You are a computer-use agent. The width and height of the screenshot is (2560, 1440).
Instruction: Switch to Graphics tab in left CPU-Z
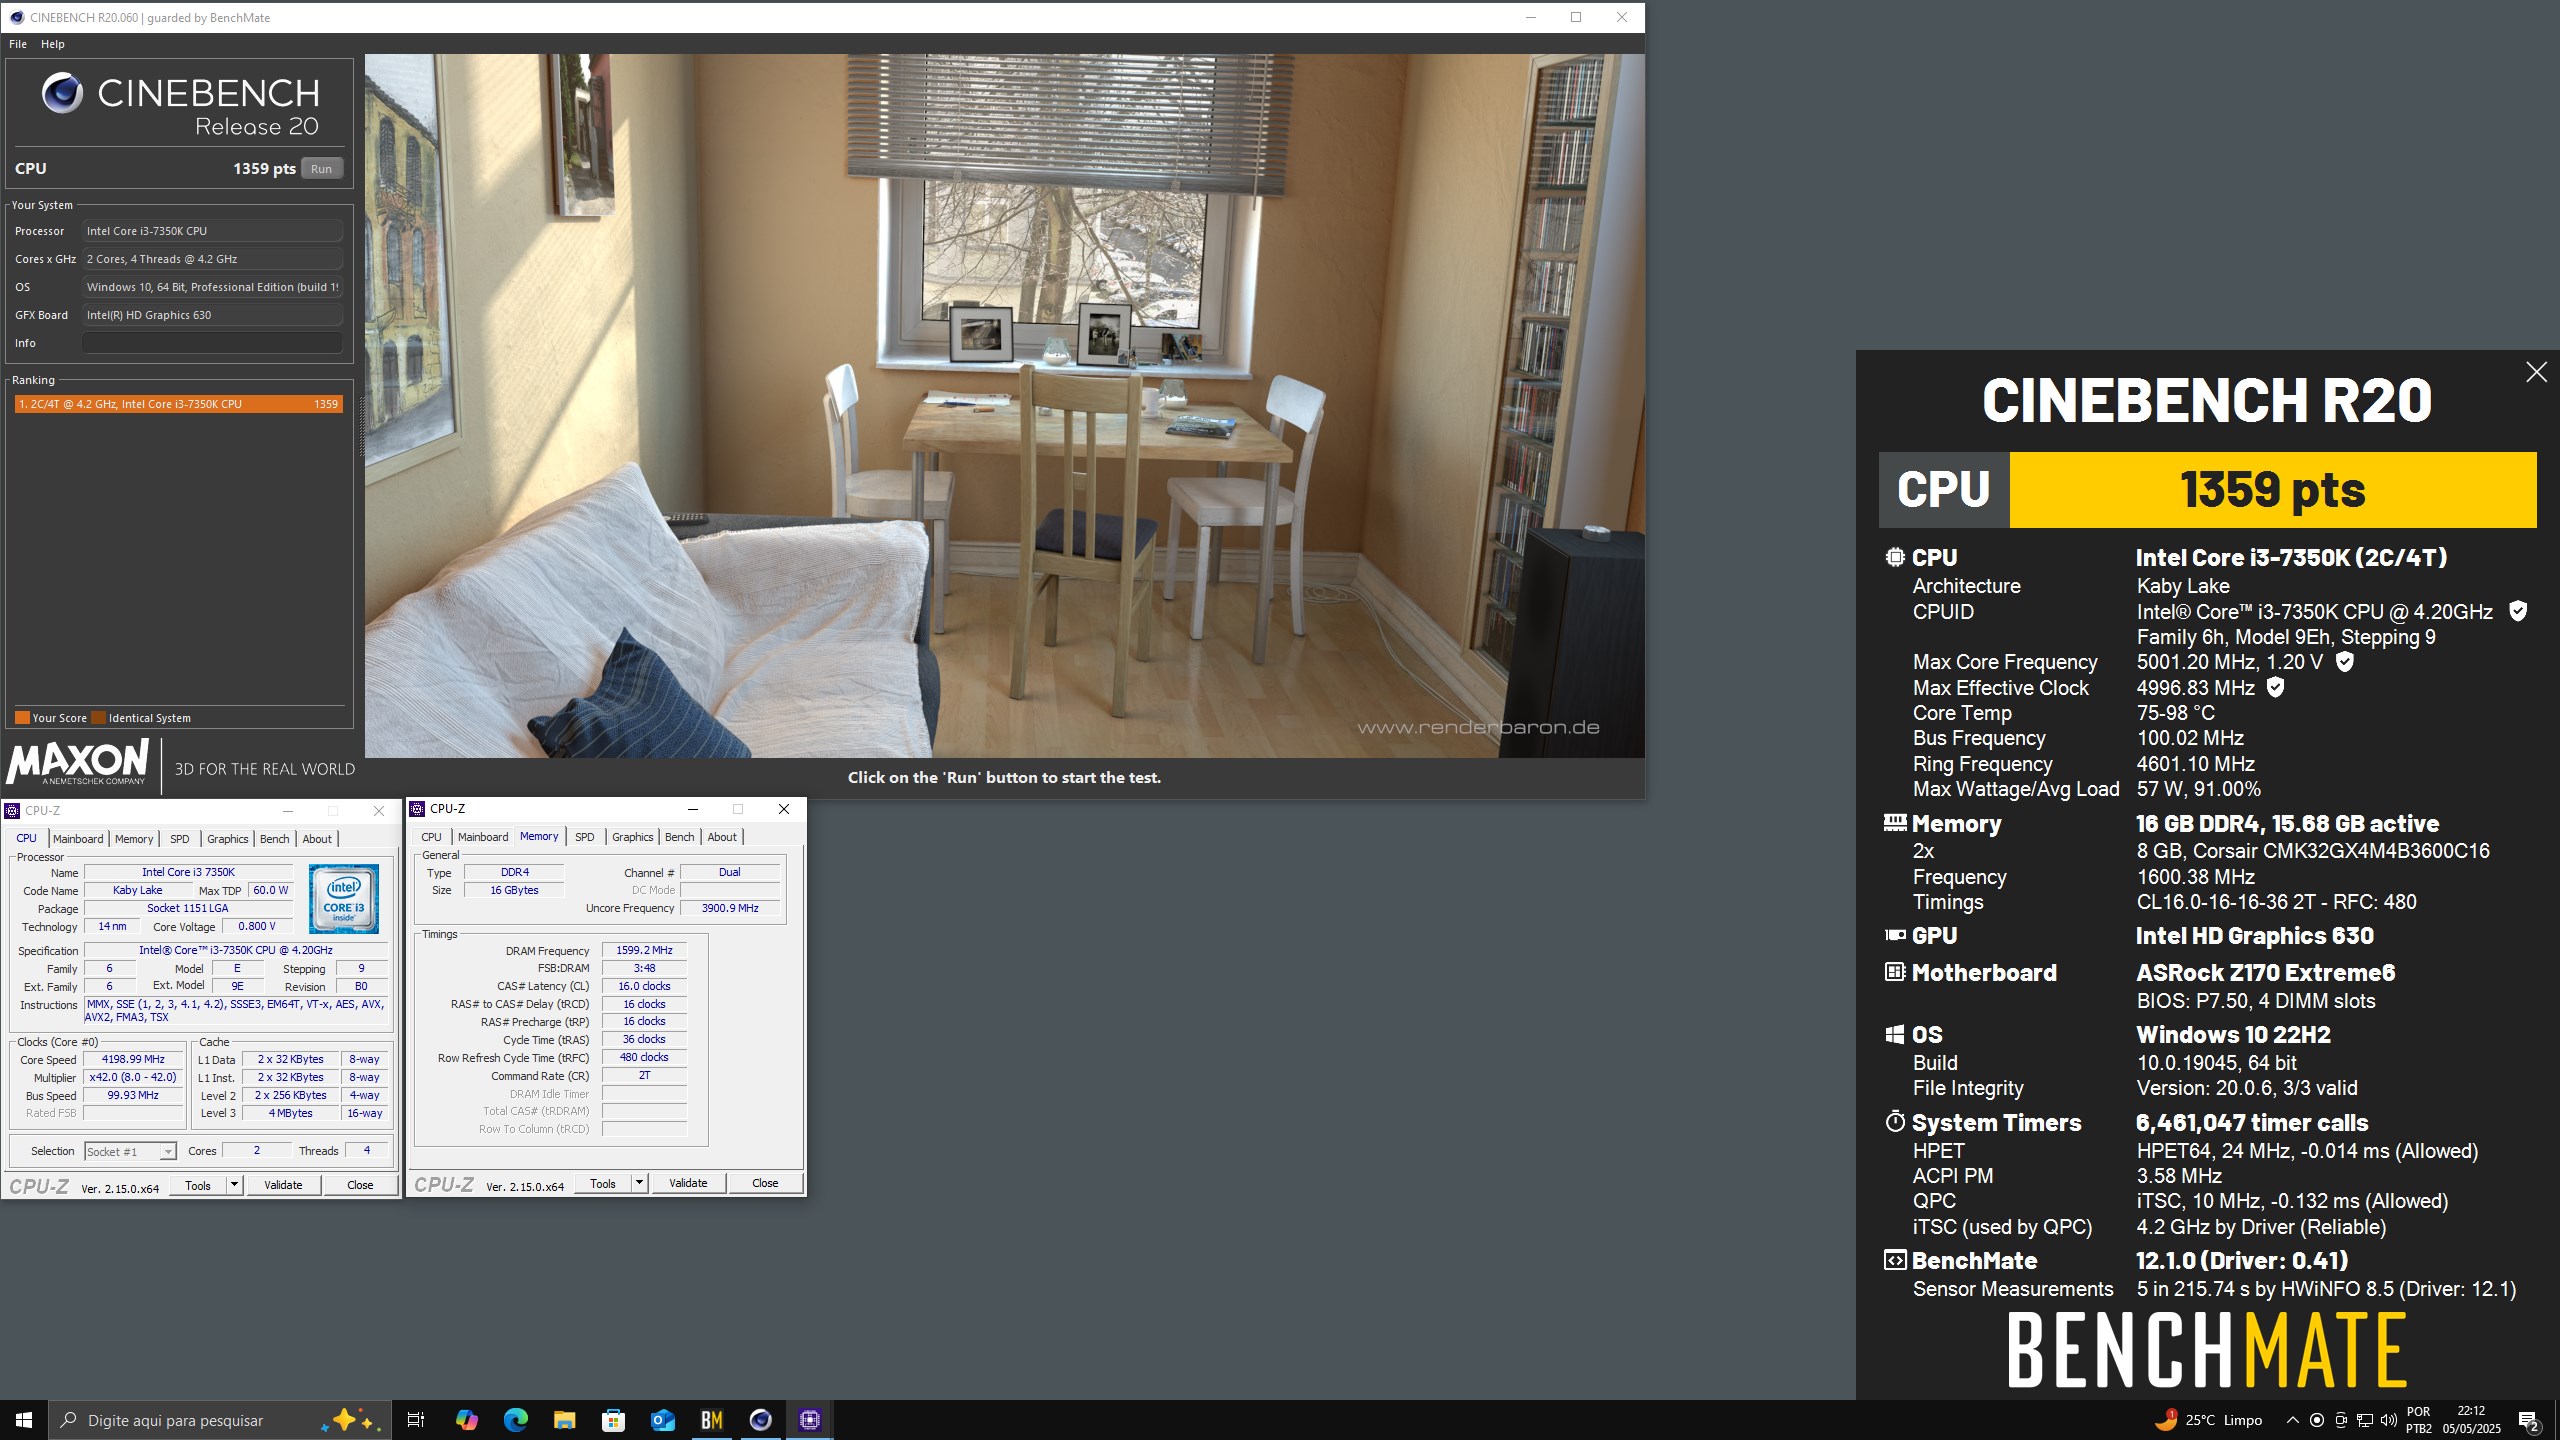coord(228,839)
